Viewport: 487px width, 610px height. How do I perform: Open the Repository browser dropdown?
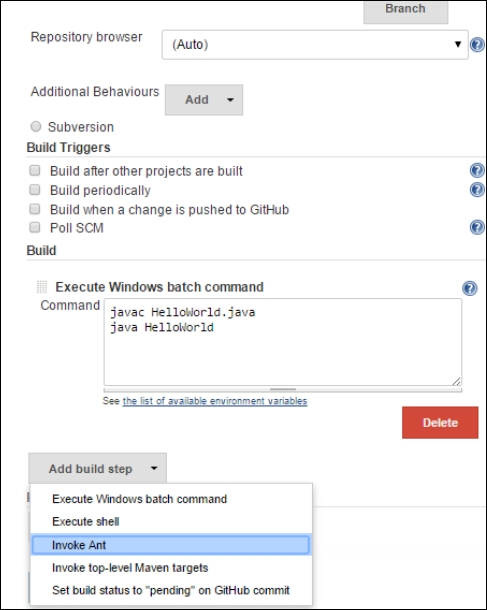315,45
